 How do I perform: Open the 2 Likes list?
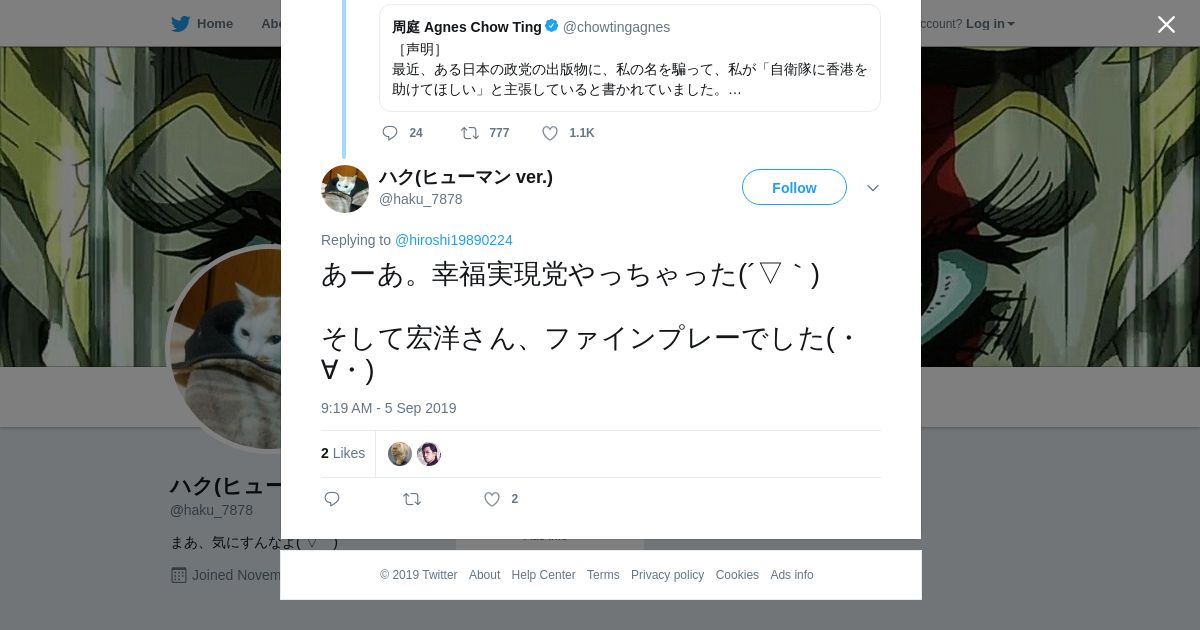click(x=343, y=453)
